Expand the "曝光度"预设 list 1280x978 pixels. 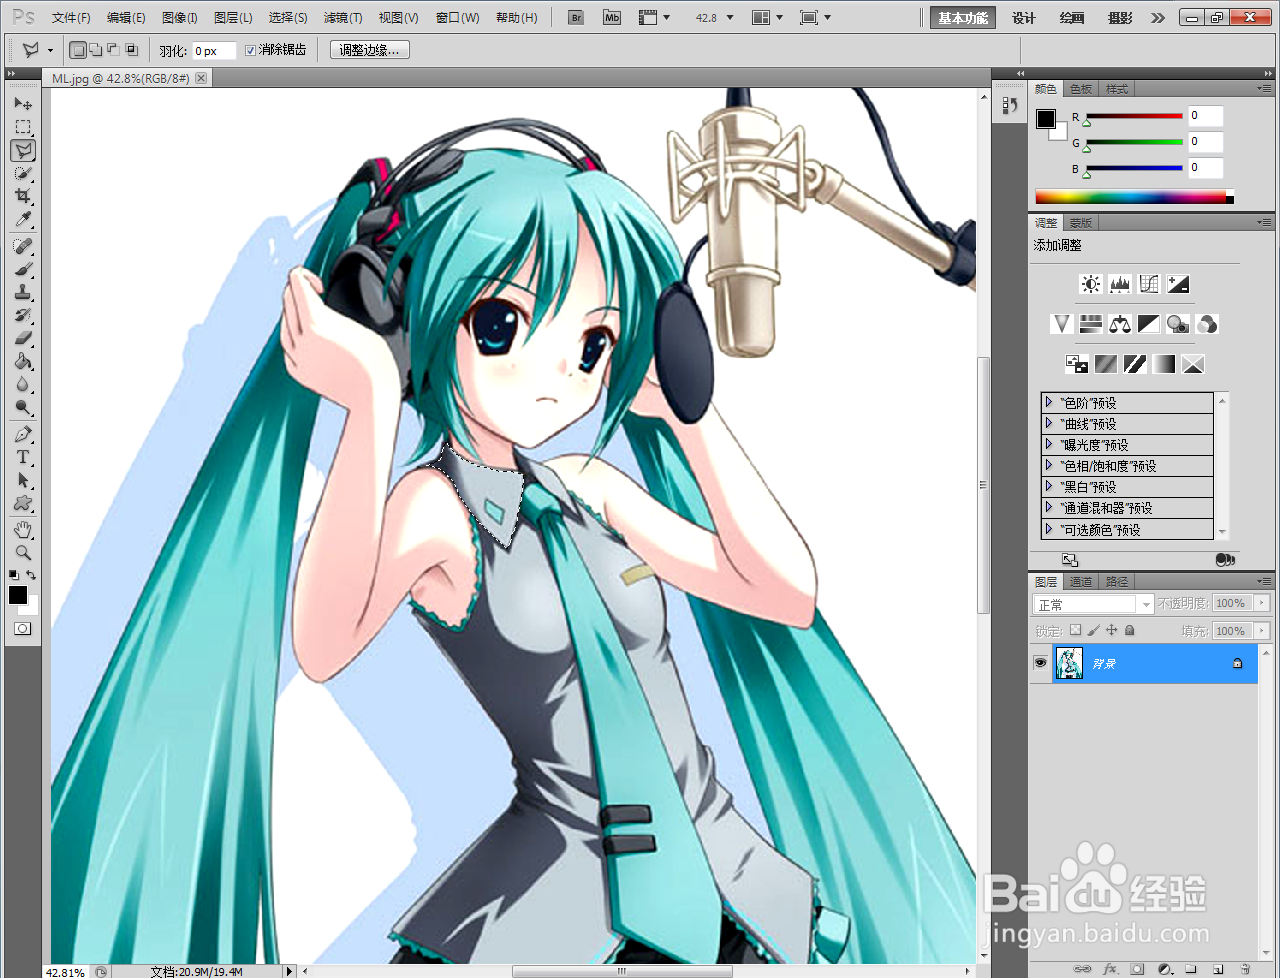point(1049,444)
